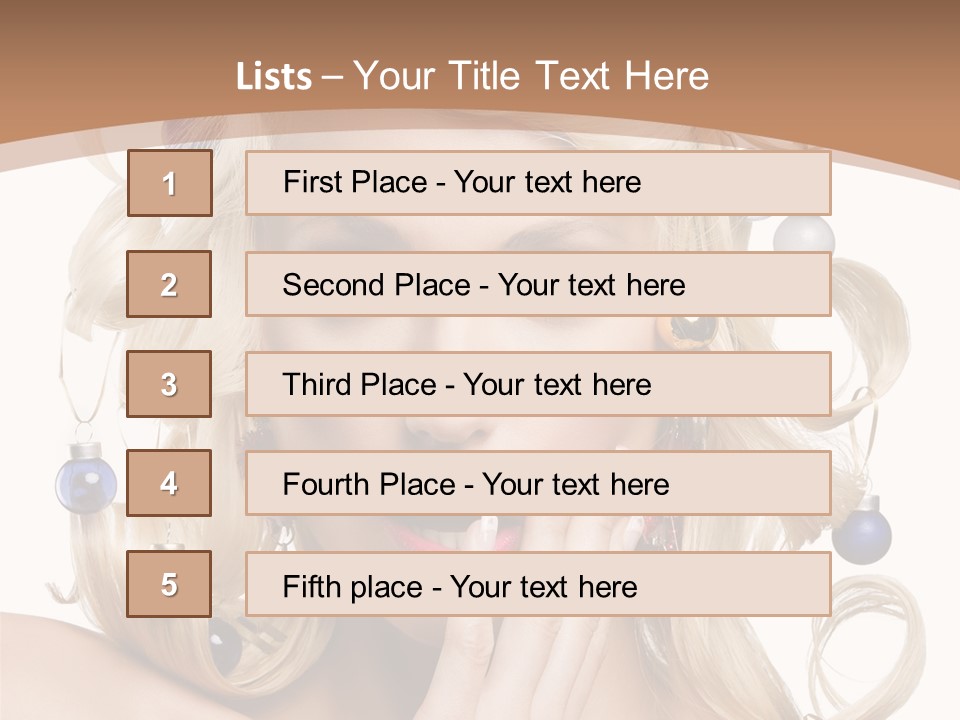Image resolution: width=960 pixels, height=720 pixels.
Task: Select the Fourth Place text bar
Action: (538, 483)
